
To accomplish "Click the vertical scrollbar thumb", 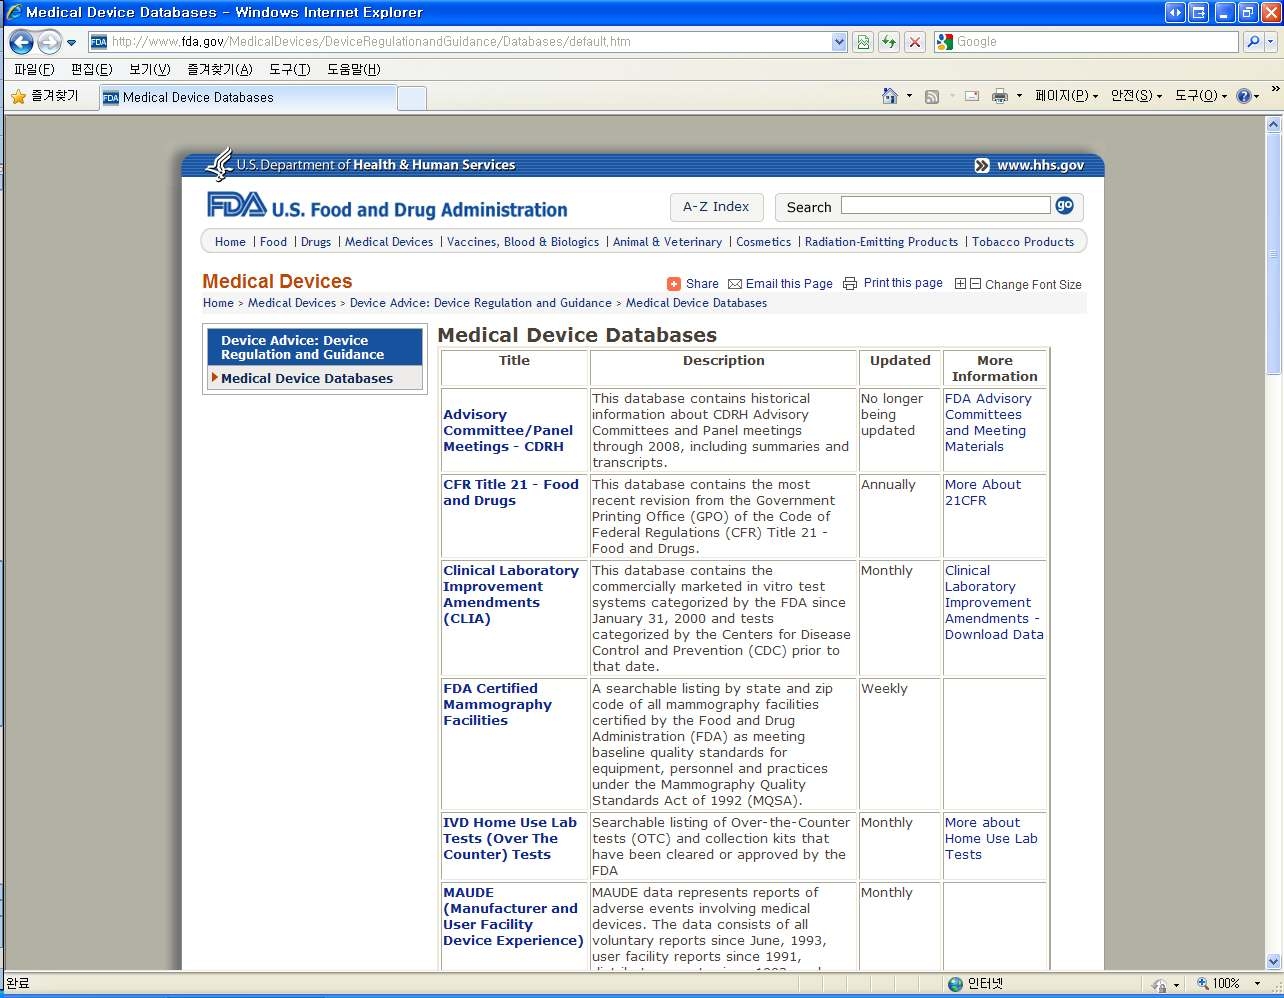I will pyautogui.click(x=1273, y=255).
